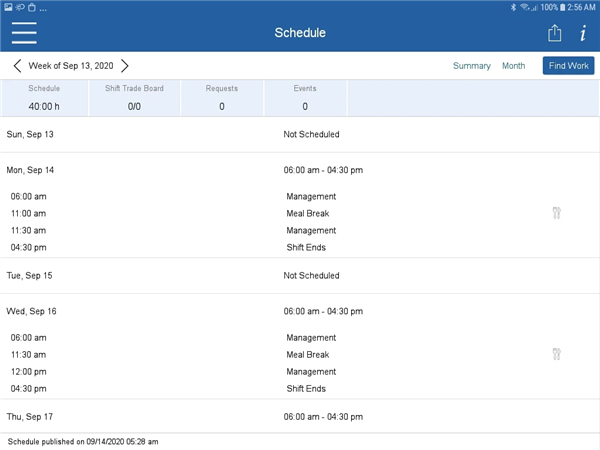600x450 pixels.
Task: Tap the Schedule published timestamp footer
Action: pyautogui.click(x=83, y=442)
